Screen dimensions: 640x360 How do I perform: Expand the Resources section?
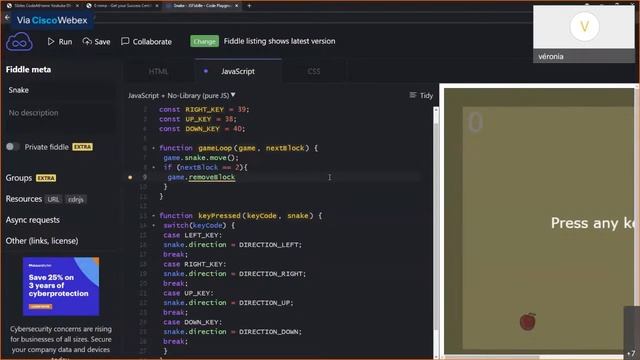click(x=24, y=199)
